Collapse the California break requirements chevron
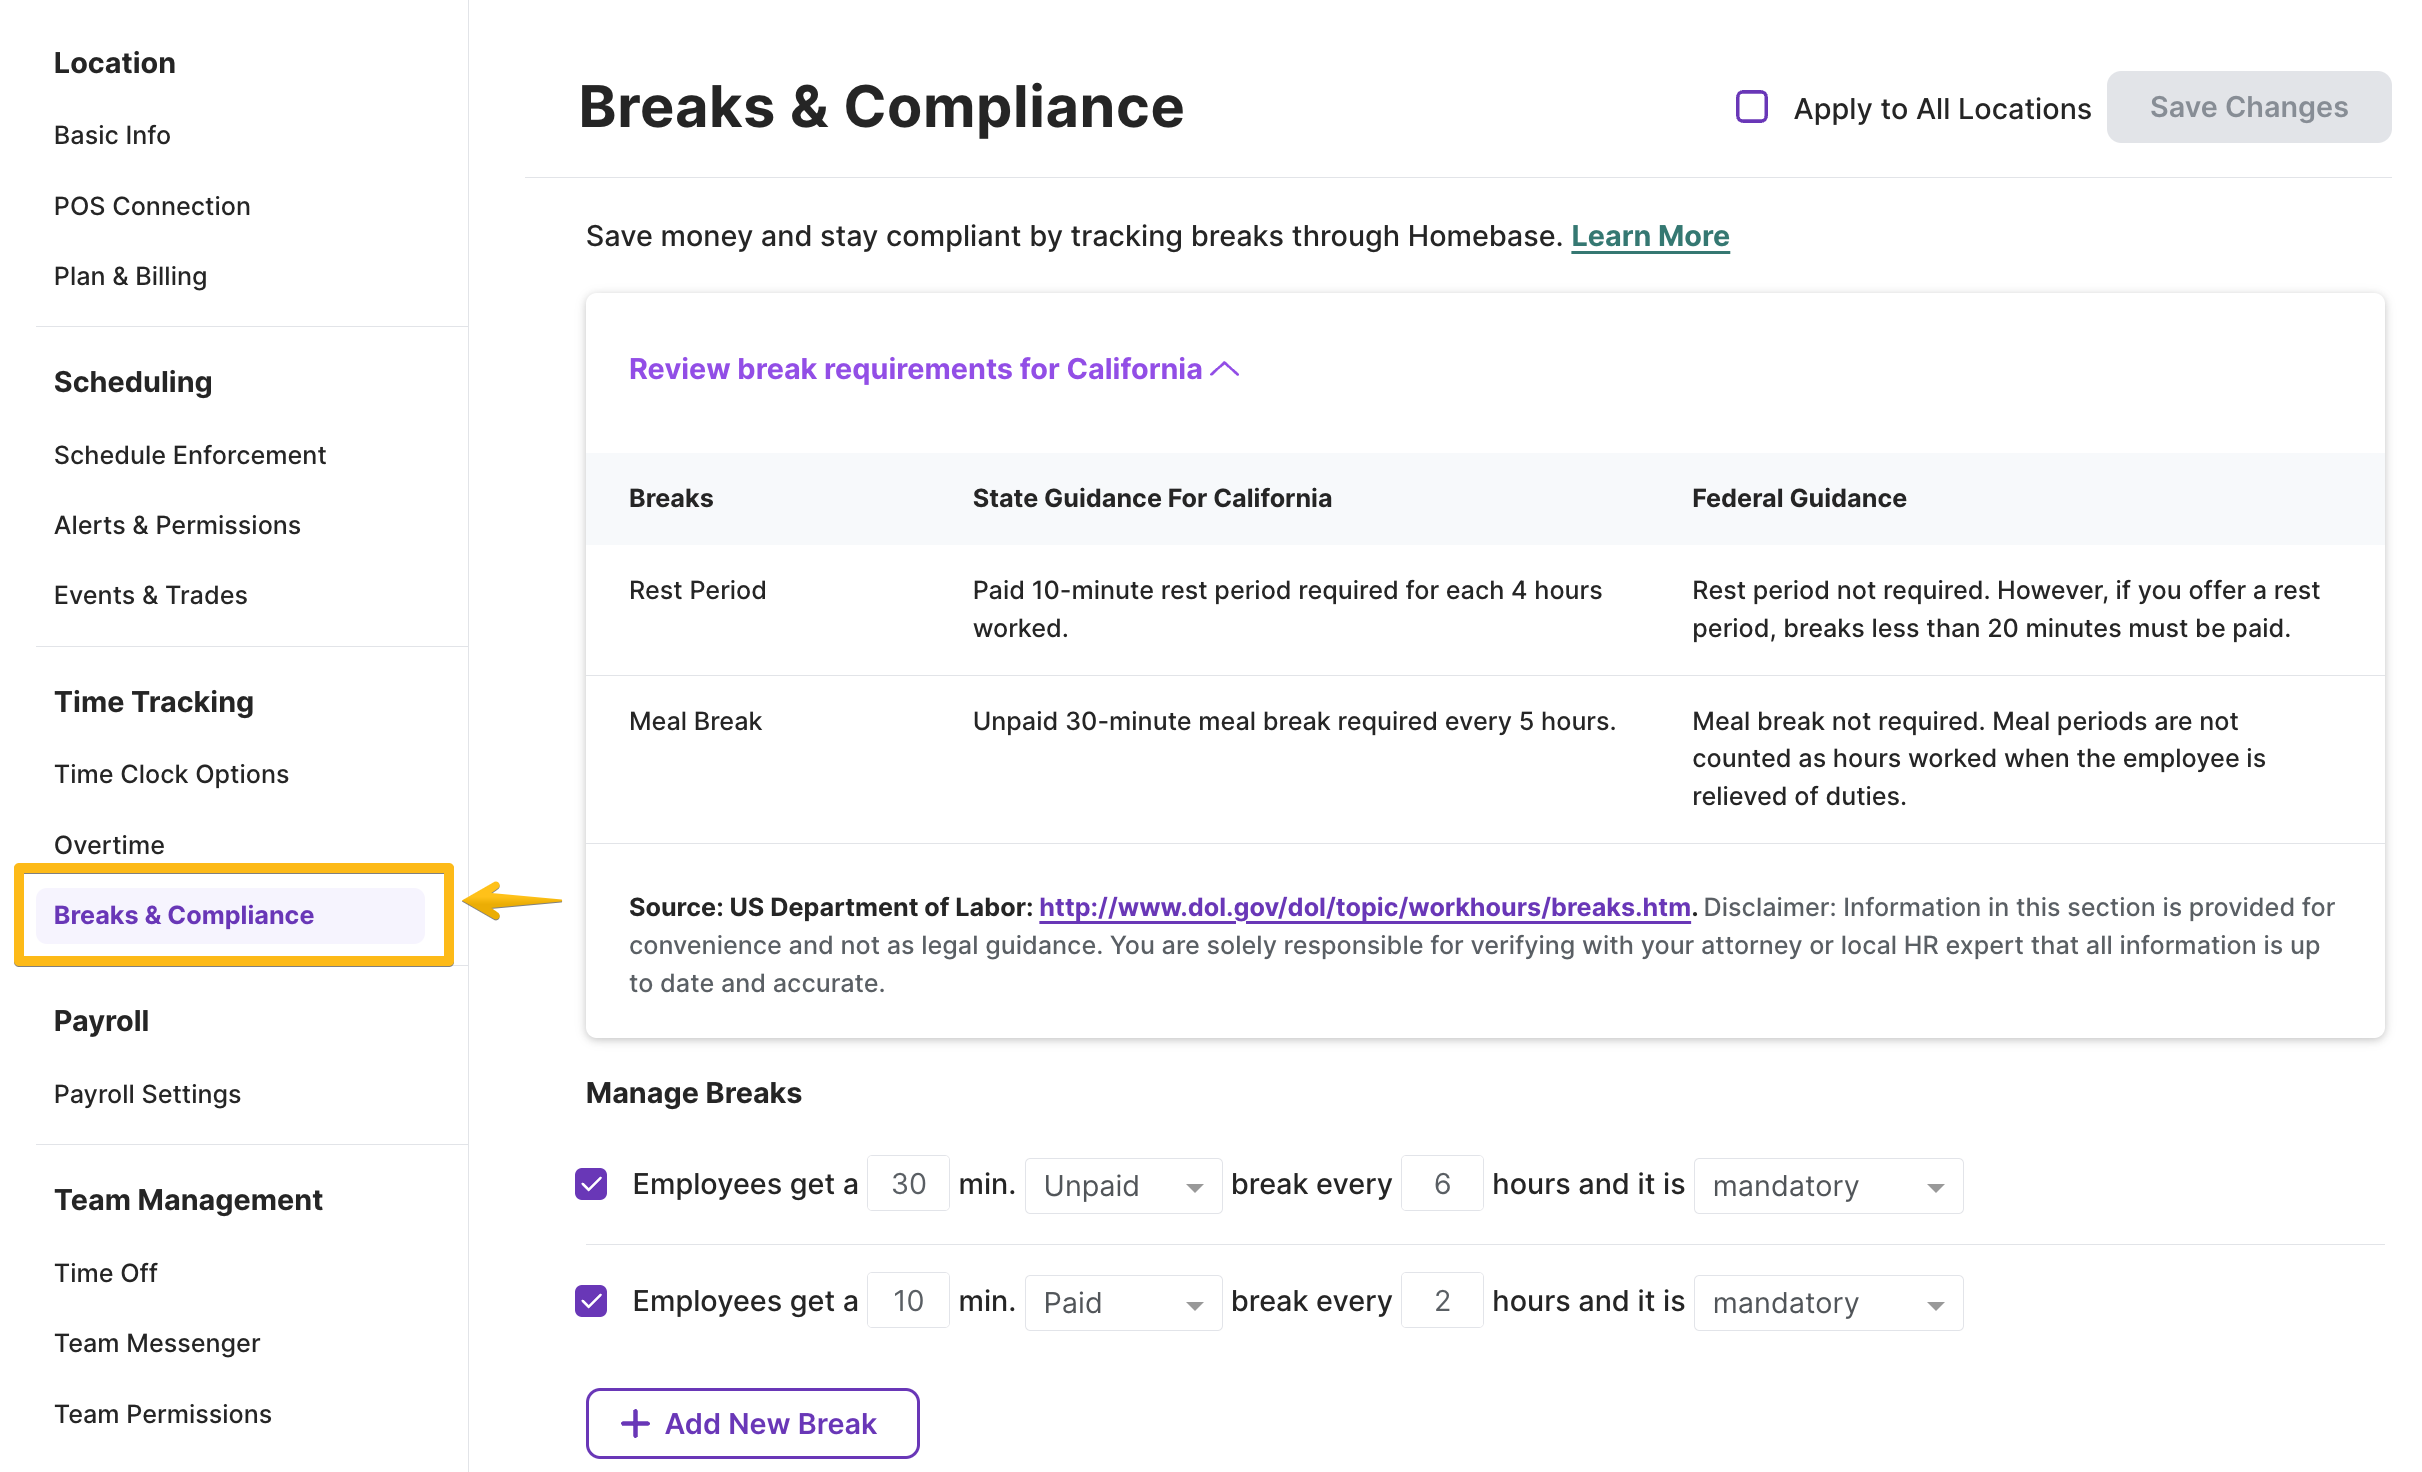This screenshot has height=1472, width=2422. pyautogui.click(x=1227, y=368)
